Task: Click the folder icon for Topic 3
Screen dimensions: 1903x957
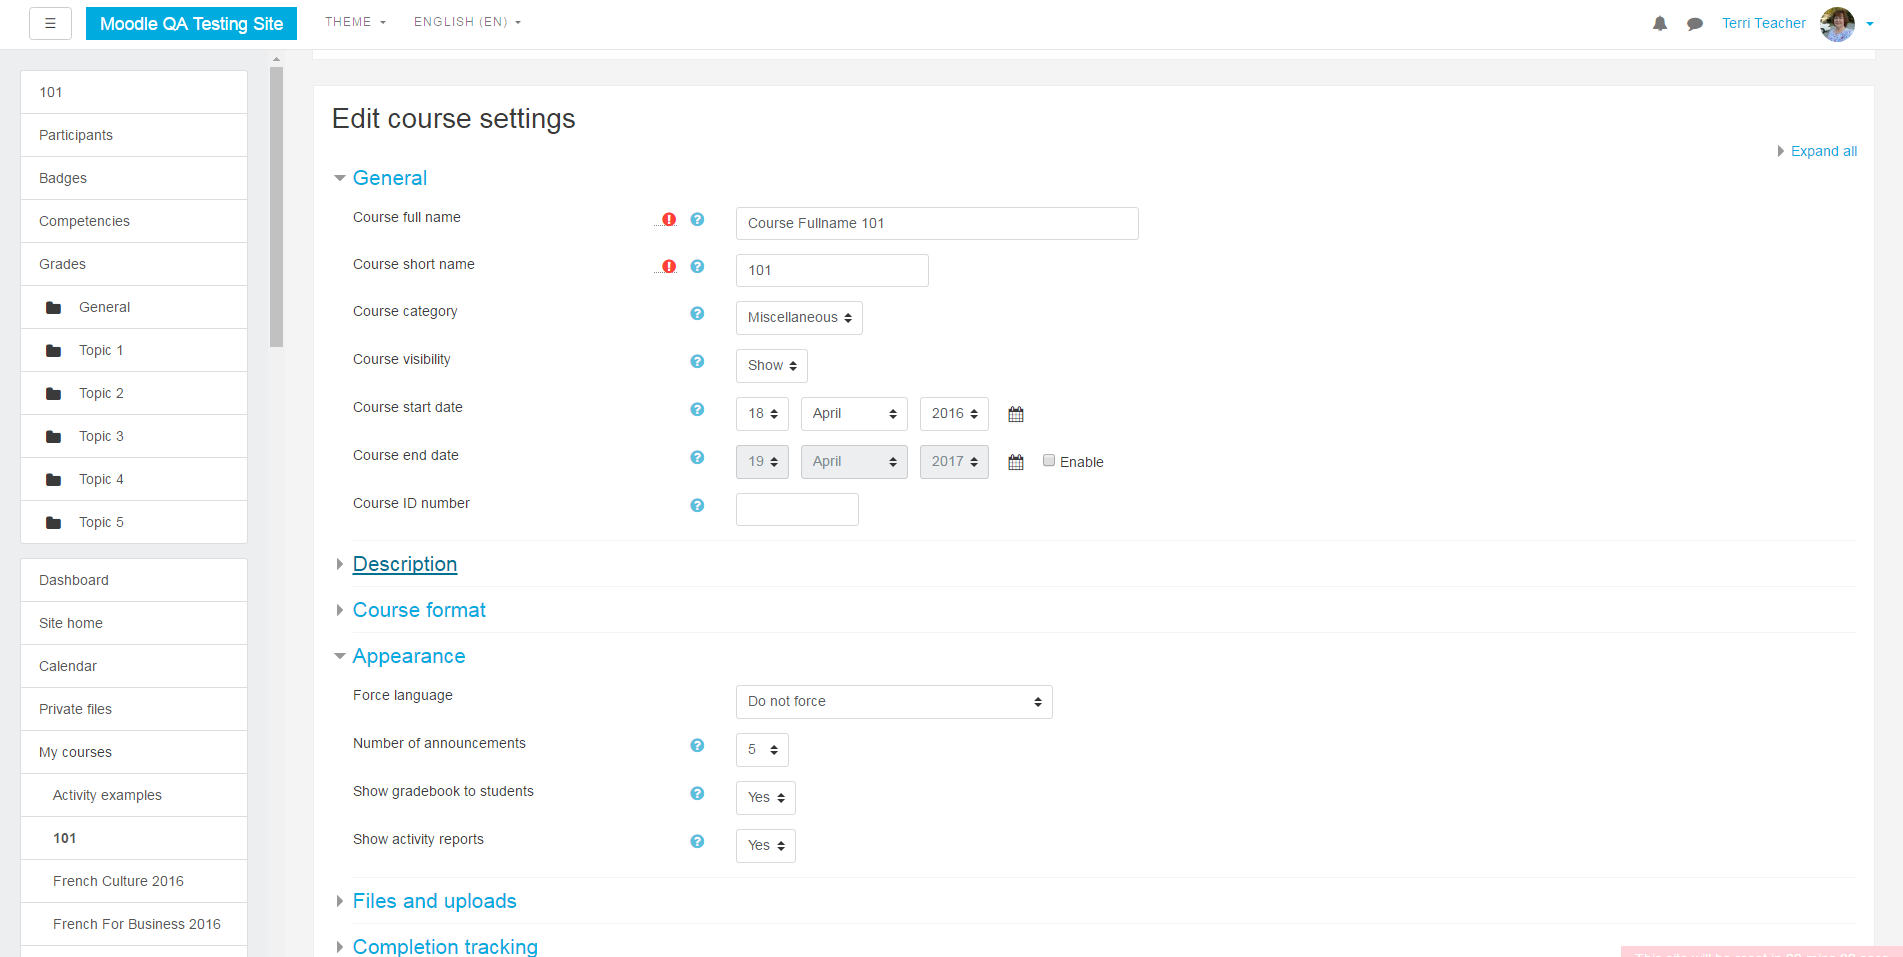Action: (54, 437)
